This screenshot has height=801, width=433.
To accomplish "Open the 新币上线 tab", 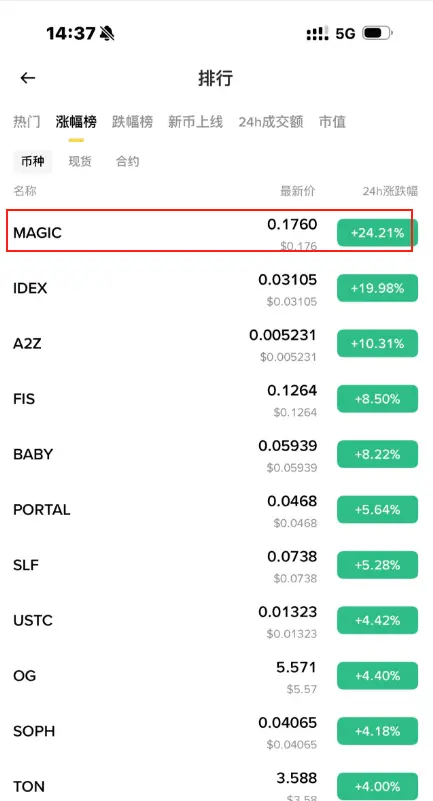I will click(196, 122).
